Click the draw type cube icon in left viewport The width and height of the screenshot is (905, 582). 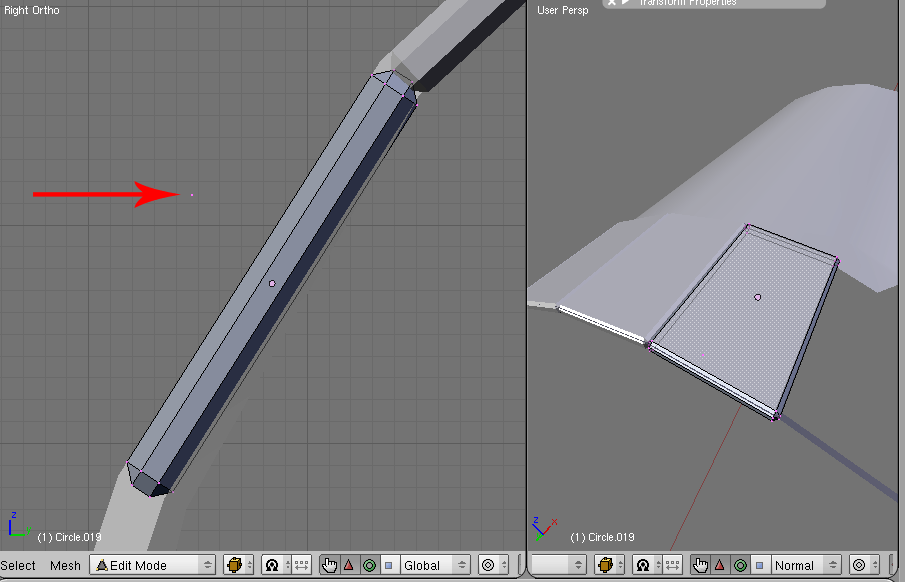pyautogui.click(x=234, y=565)
